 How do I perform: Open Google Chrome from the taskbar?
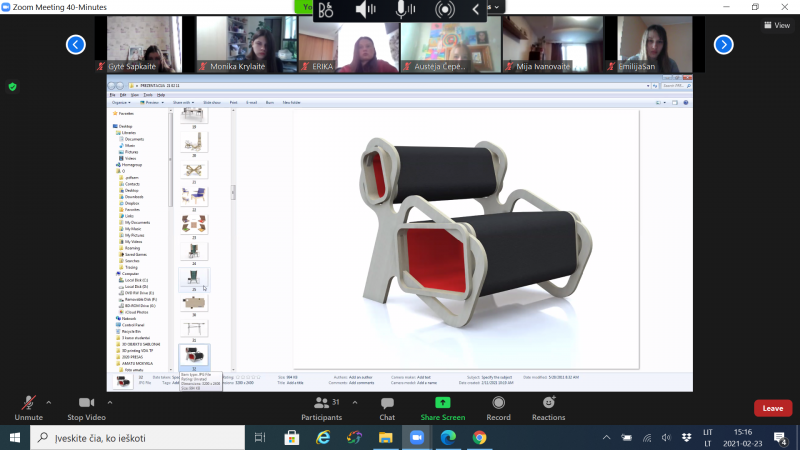479,438
